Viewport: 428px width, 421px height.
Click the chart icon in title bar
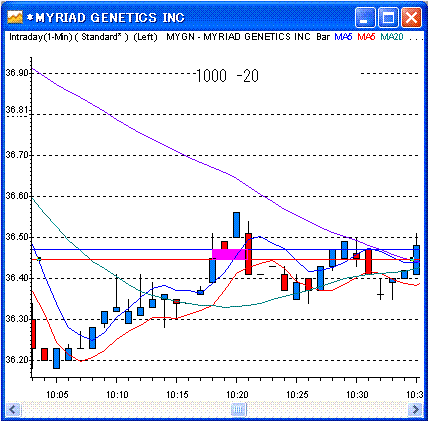pyautogui.click(x=15, y=17)
